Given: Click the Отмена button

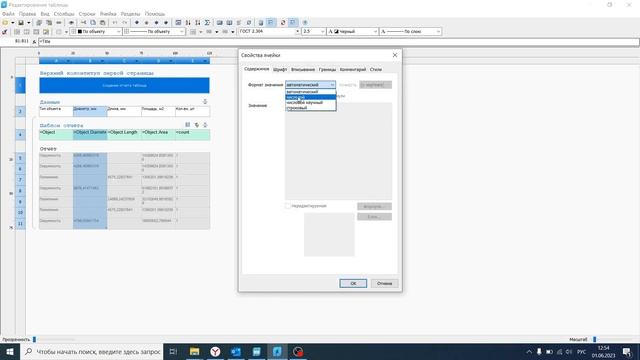Looking at the screenshot, I should pos(384,283).
